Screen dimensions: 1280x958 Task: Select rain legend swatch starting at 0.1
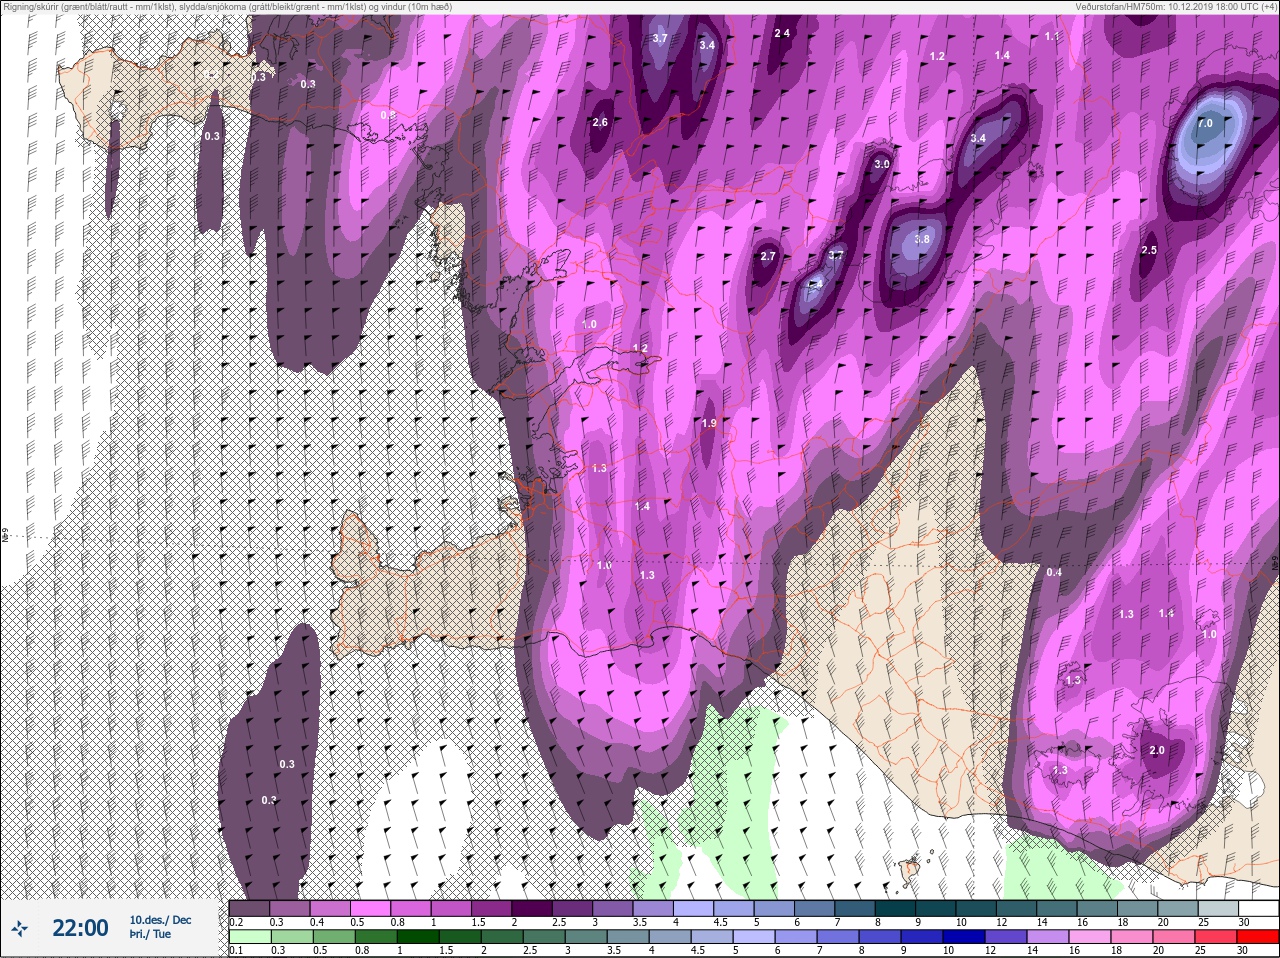pyautogui.click(x=250, y=938)
